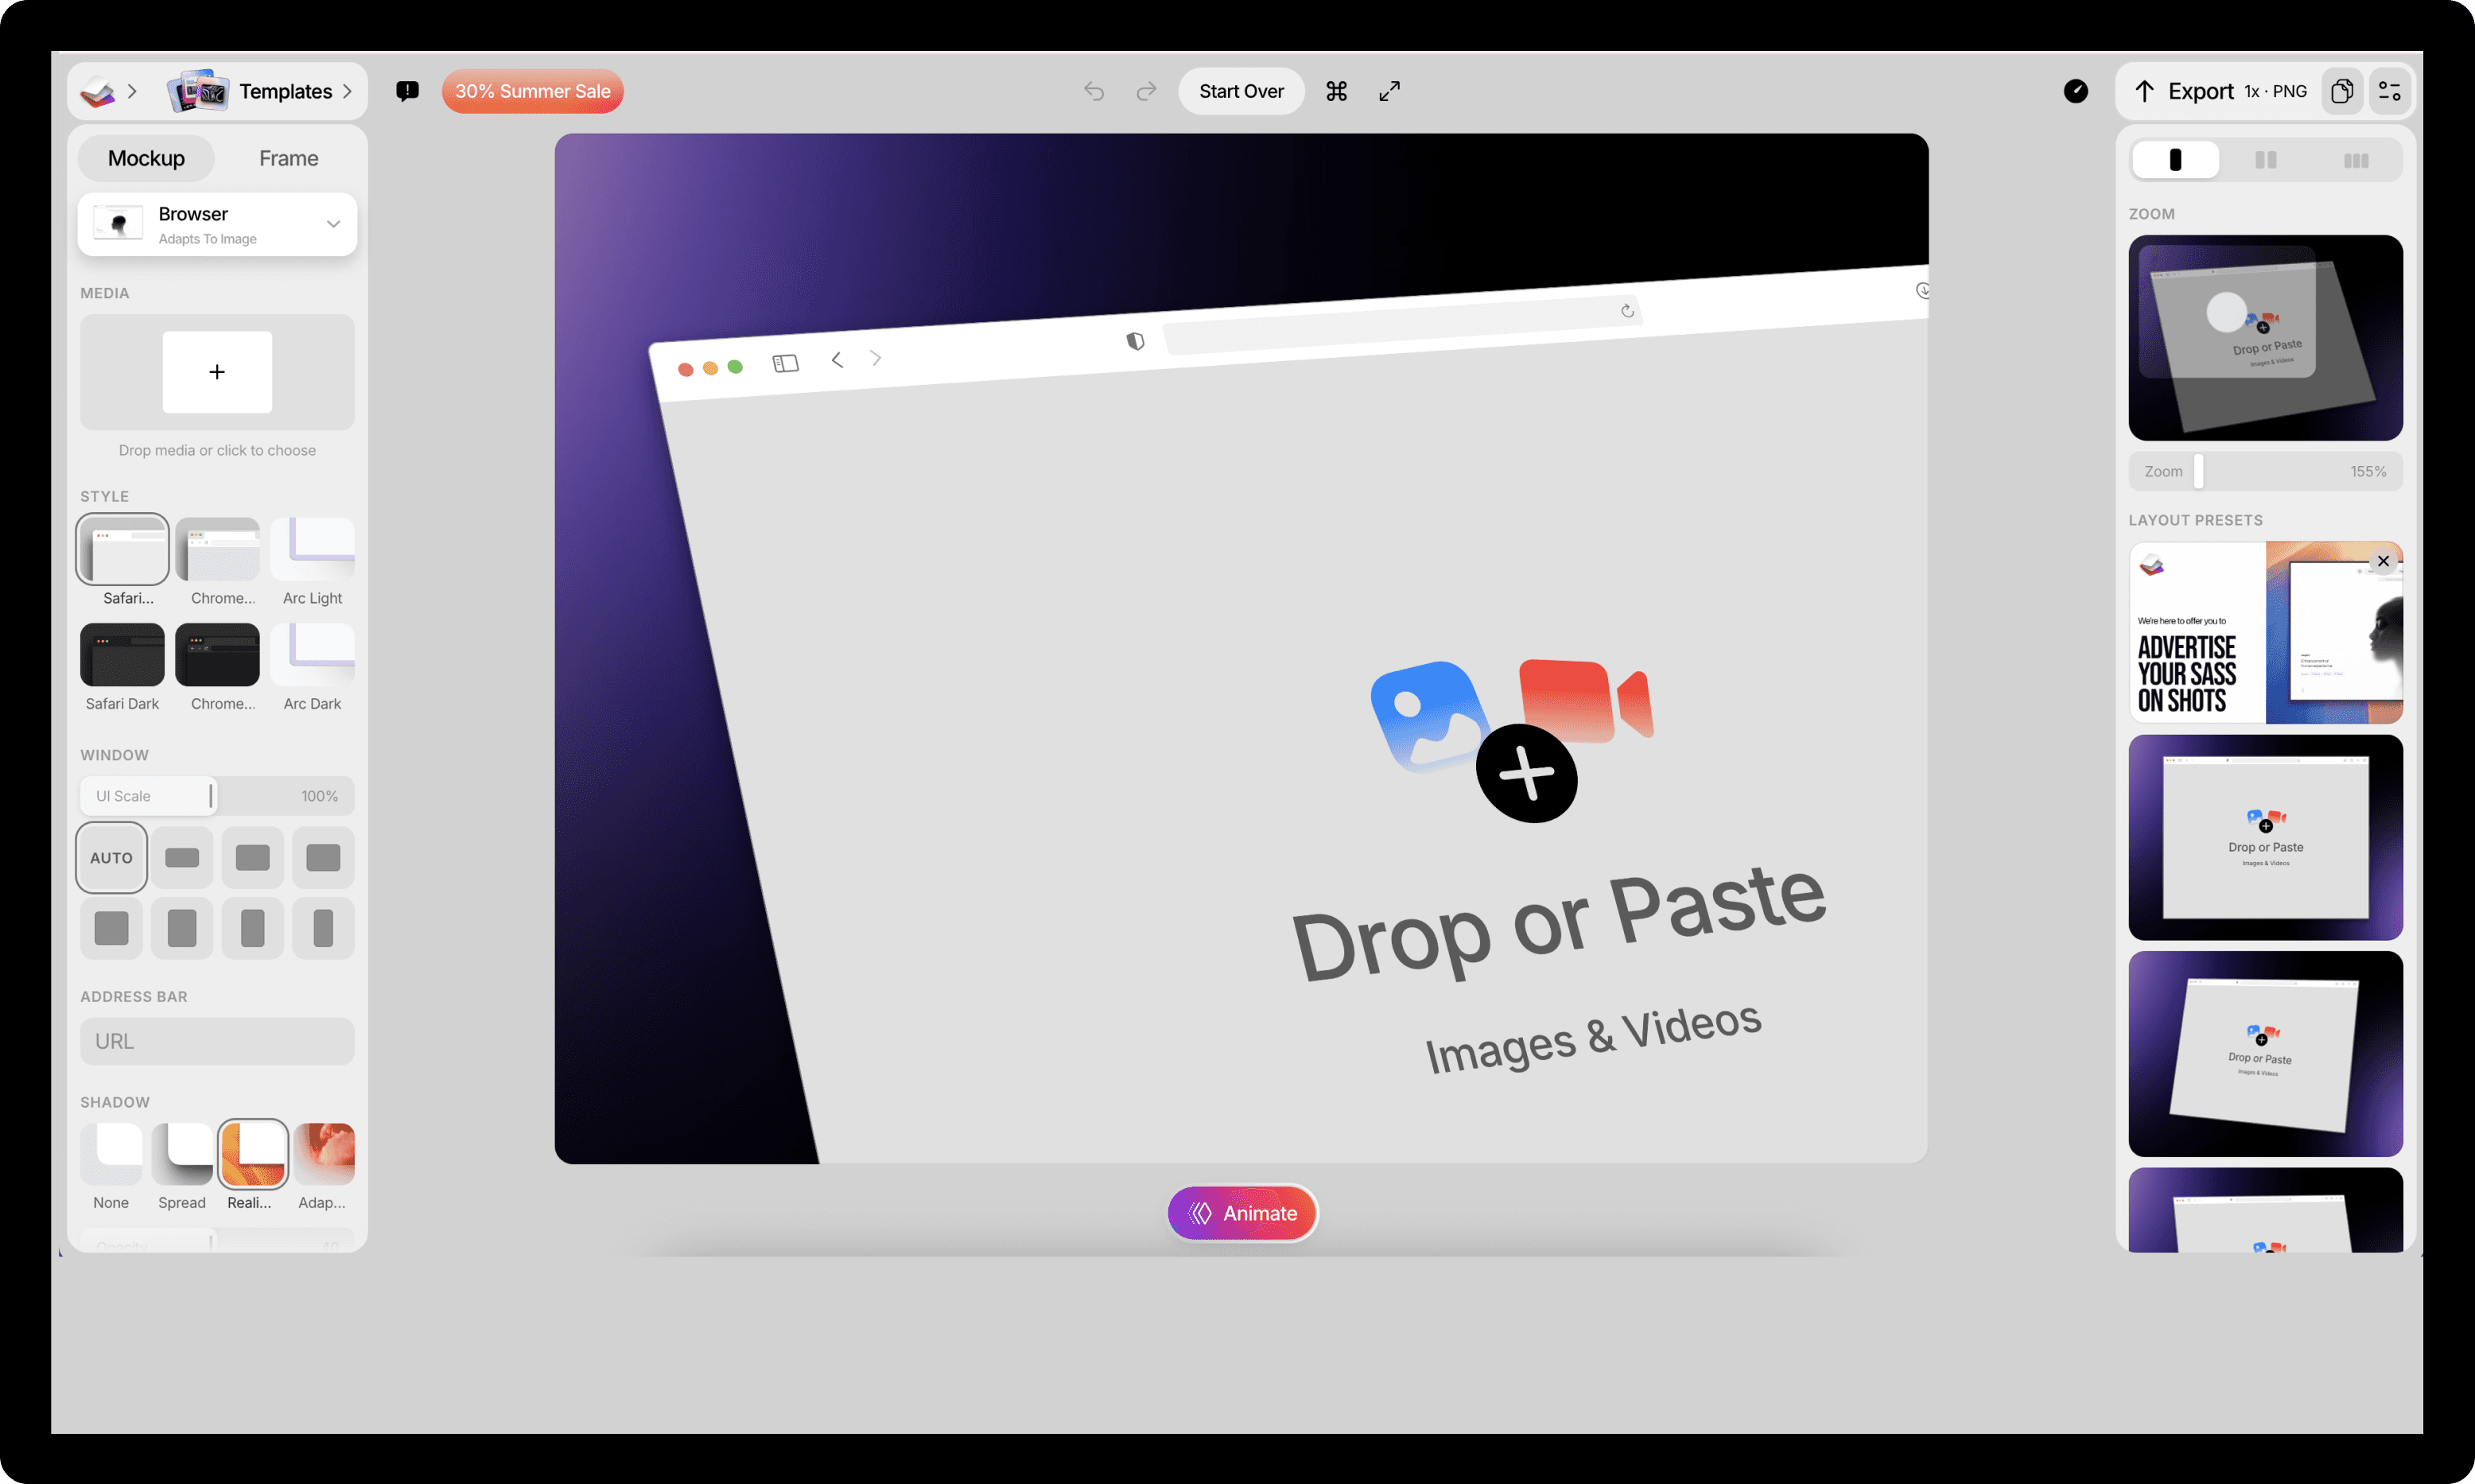The width and height of the screenshot is (2475, 1484).
Task: Click the 30% Summer Sale badge
Action: pyautogui.click(x=532, y=91)
